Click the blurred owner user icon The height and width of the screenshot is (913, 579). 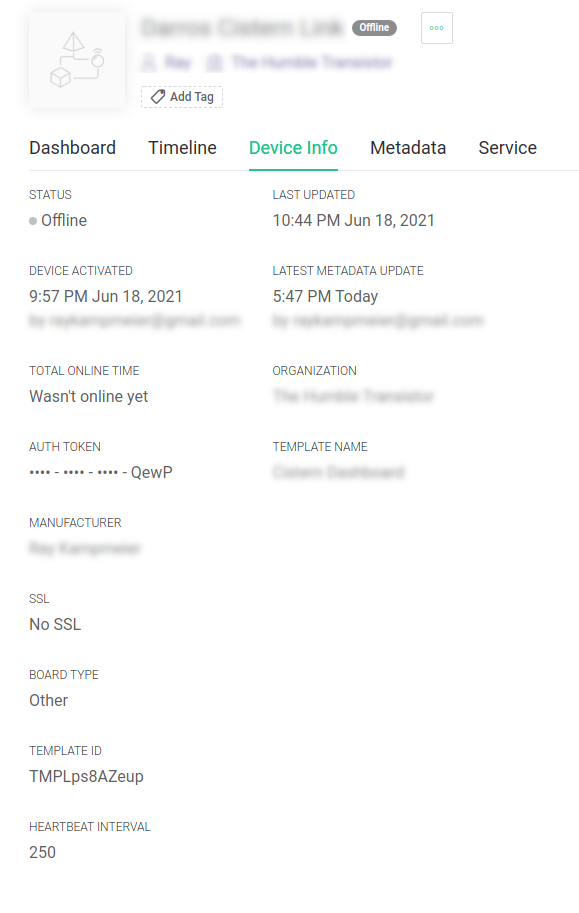pyautogui.click(x=149, y=62)
